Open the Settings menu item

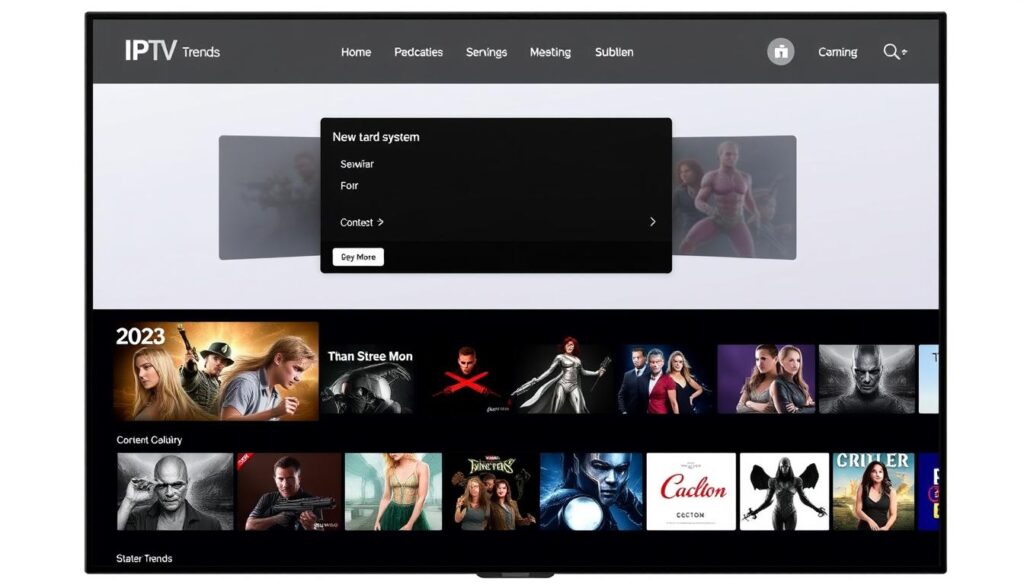pos(486,51)
